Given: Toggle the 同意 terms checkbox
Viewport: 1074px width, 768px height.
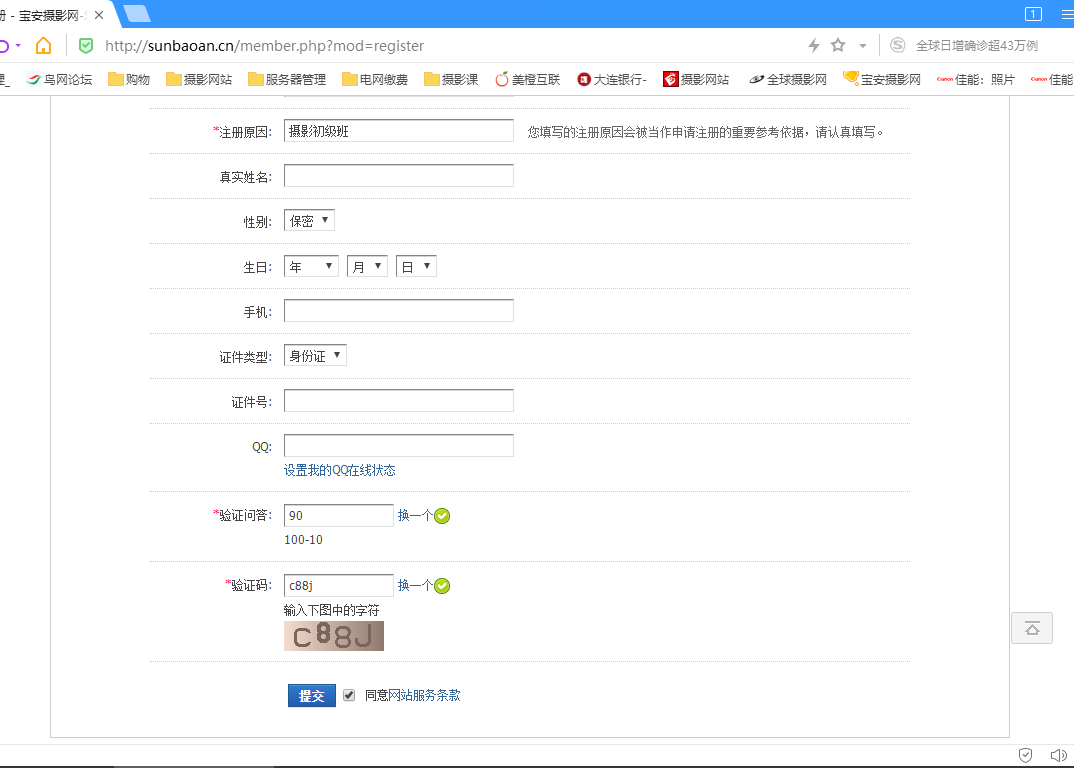Looking at the screenshot, I should [349, 695].
